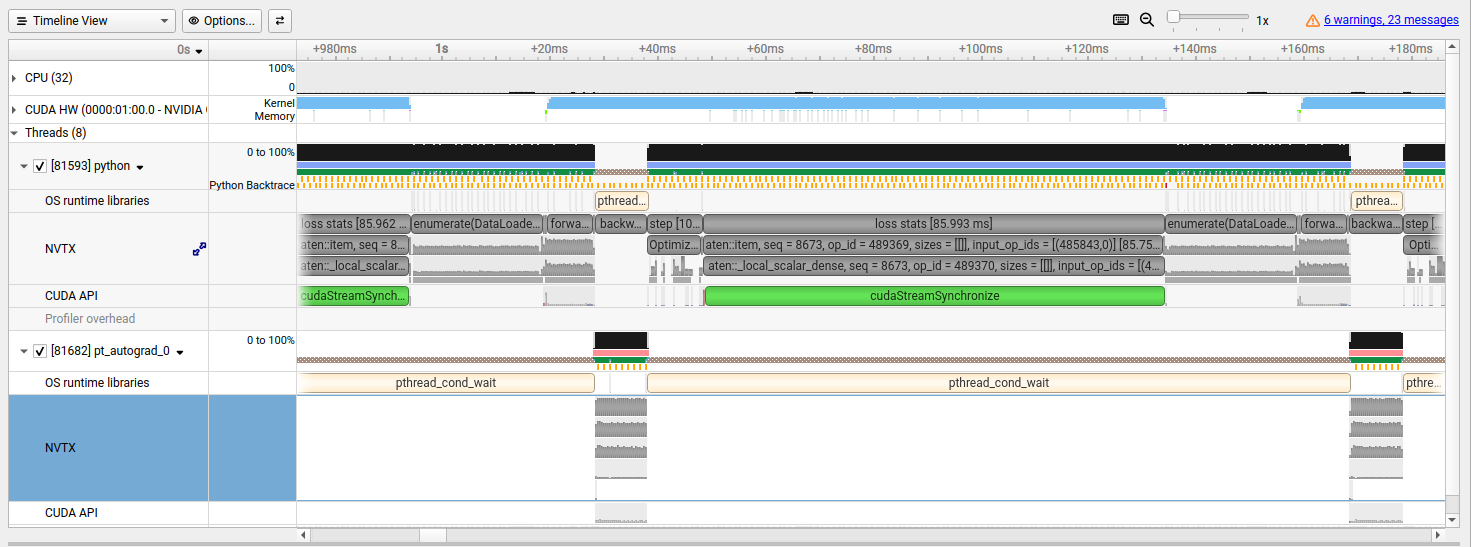The image size is (1471, 547).
Task: Click the left arrow of the horizontal scrollbar
Action: click(304, 535)
